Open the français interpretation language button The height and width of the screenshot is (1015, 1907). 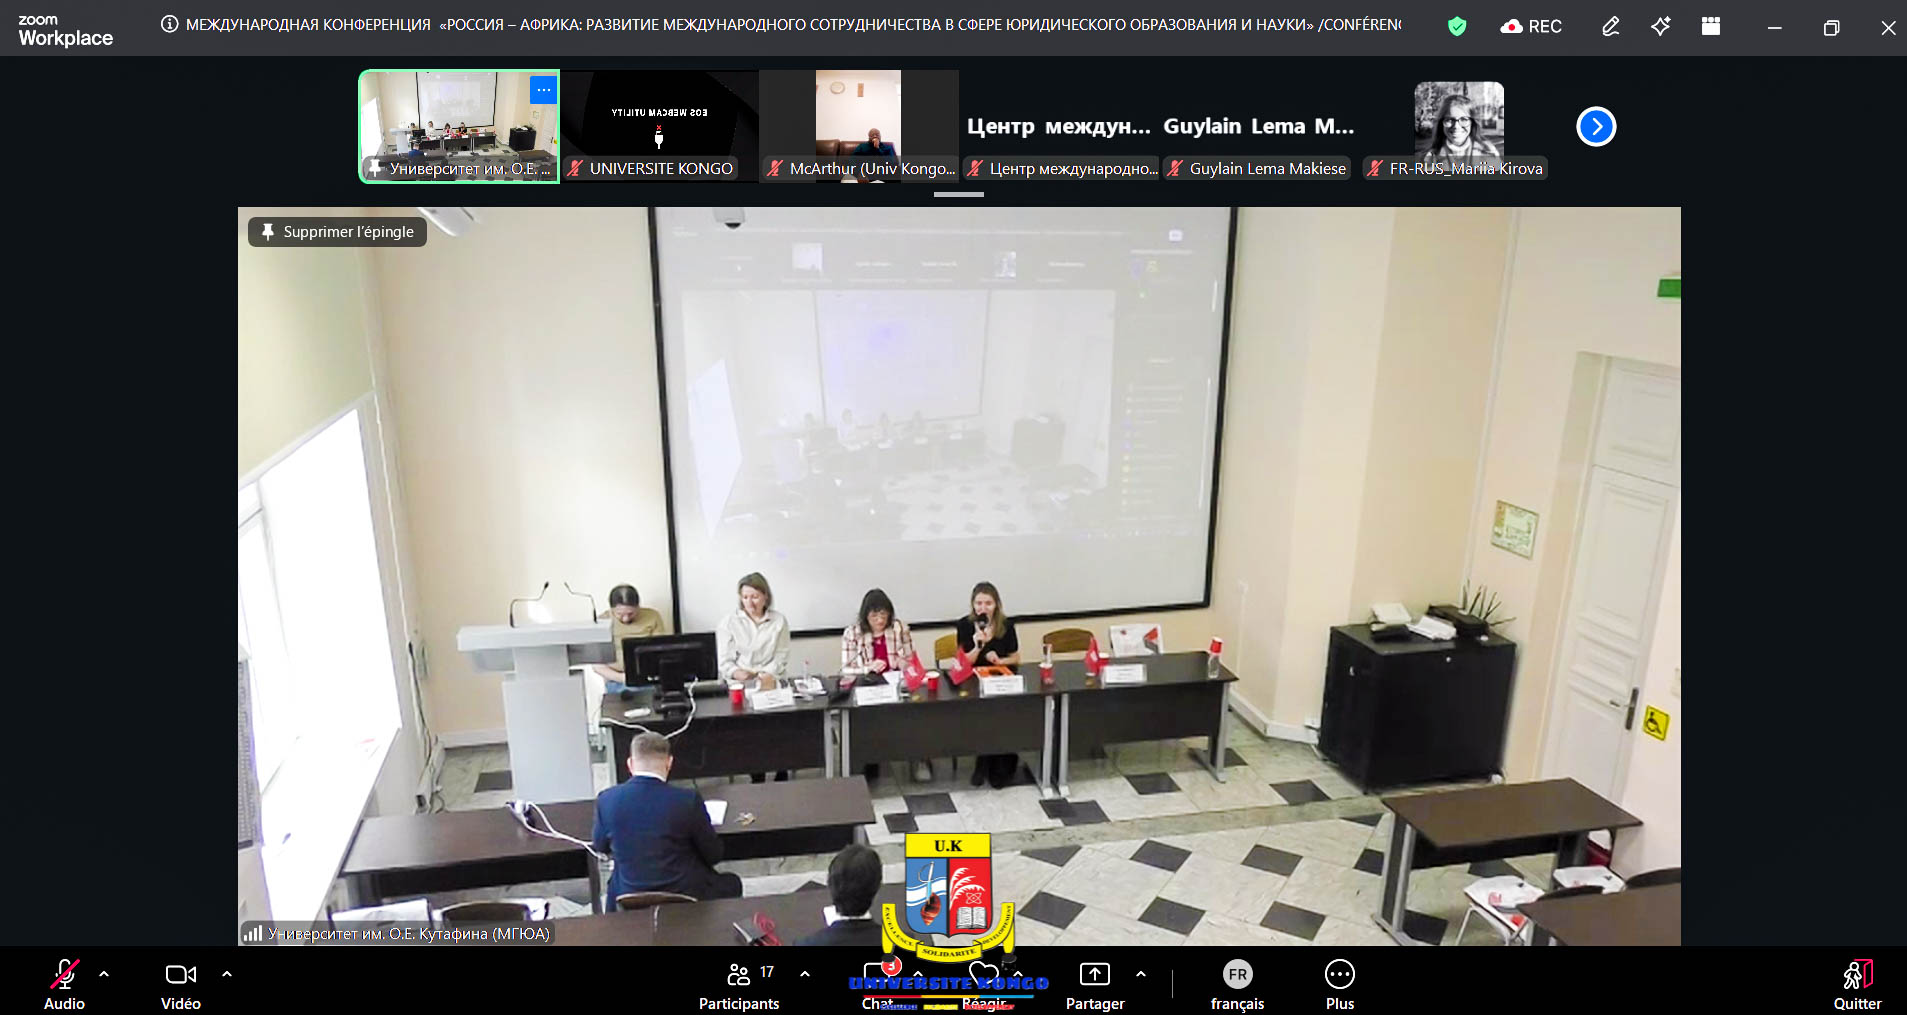pyautogui.click(x=1237, y=985)
